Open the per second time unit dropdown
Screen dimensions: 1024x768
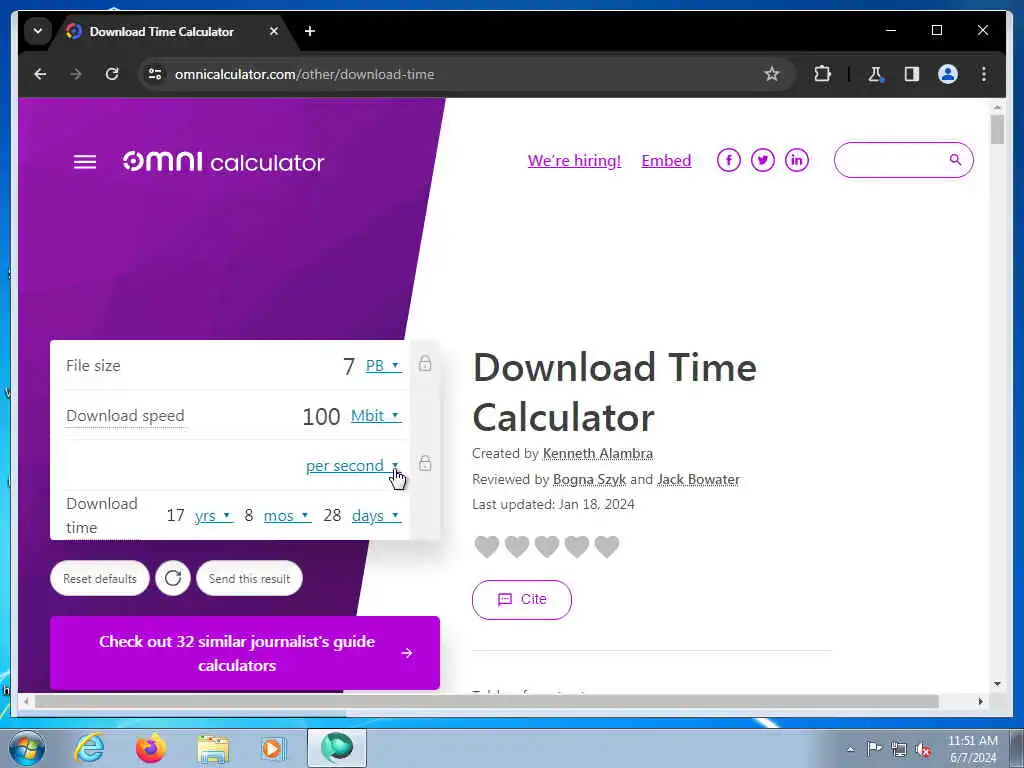(x=353, y=466)
